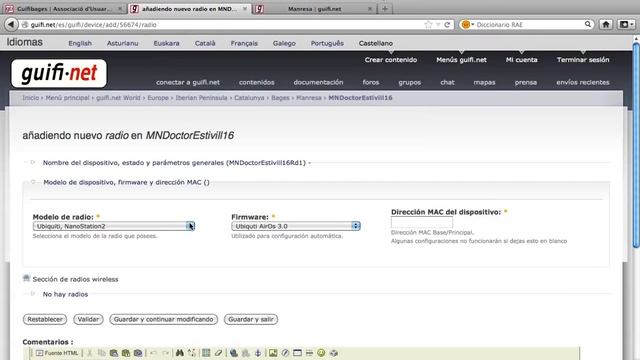Click the search magnifier in Diccionario RAE box
Image resolution: width=640 pixels, height=360 pixels.
[588, 24]
